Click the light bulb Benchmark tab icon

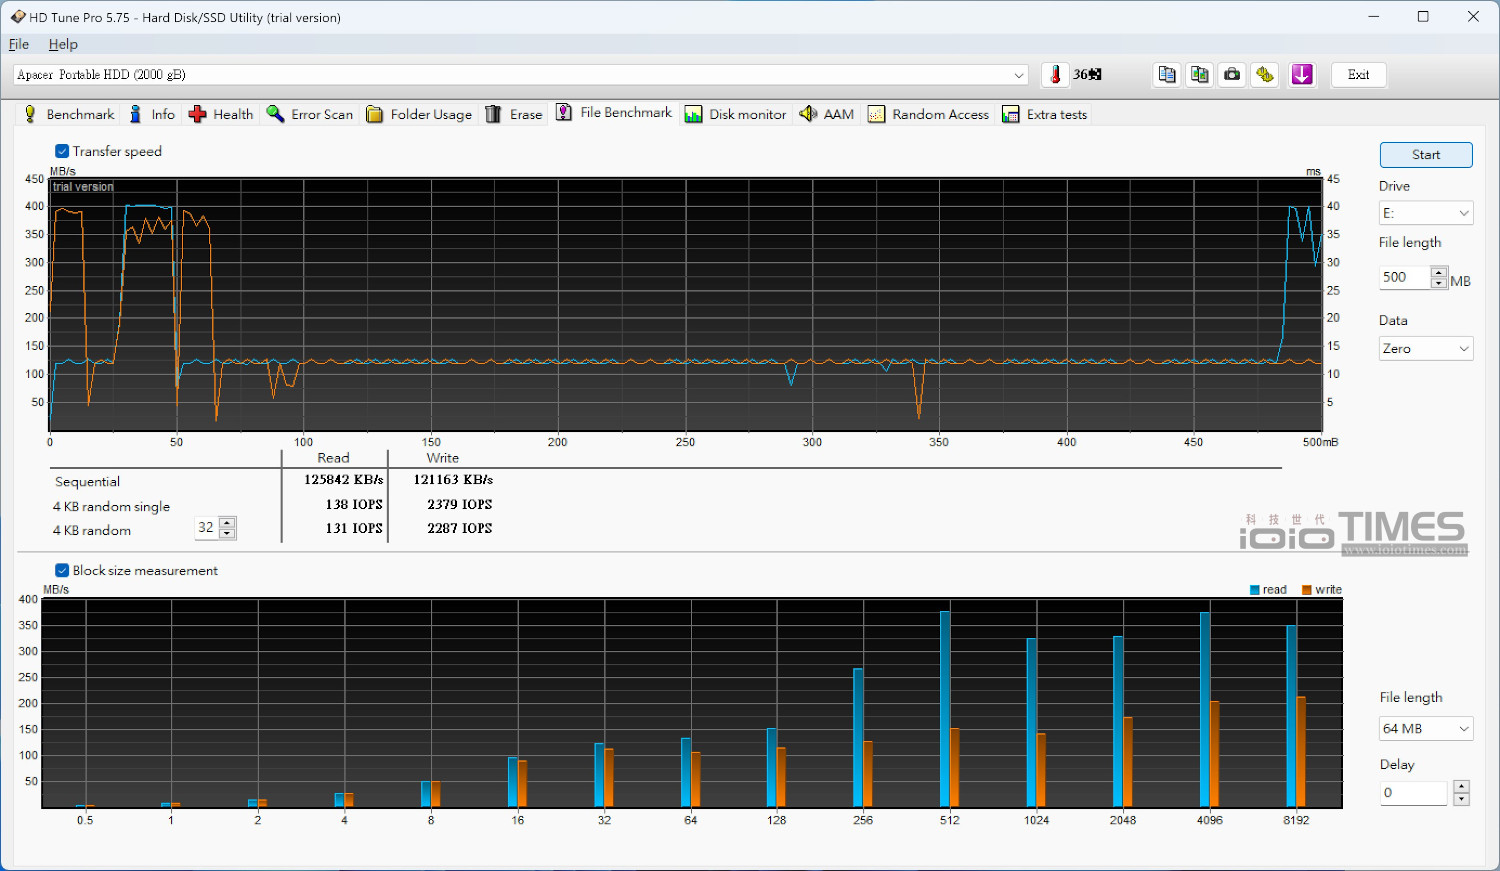click(30, 114)
